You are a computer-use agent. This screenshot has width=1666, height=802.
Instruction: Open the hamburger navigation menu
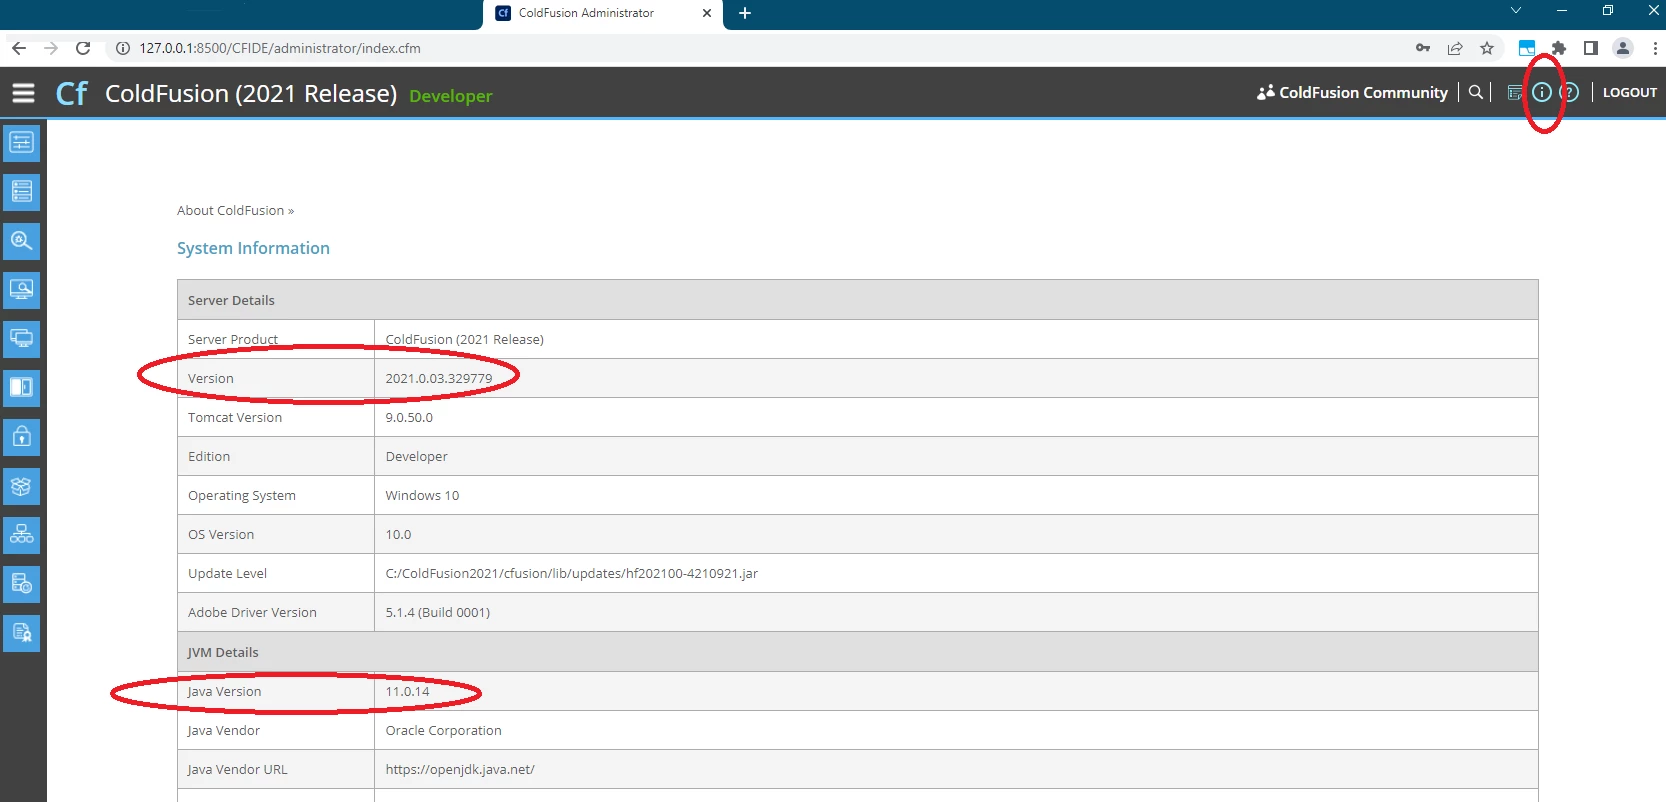click(23, 93)
